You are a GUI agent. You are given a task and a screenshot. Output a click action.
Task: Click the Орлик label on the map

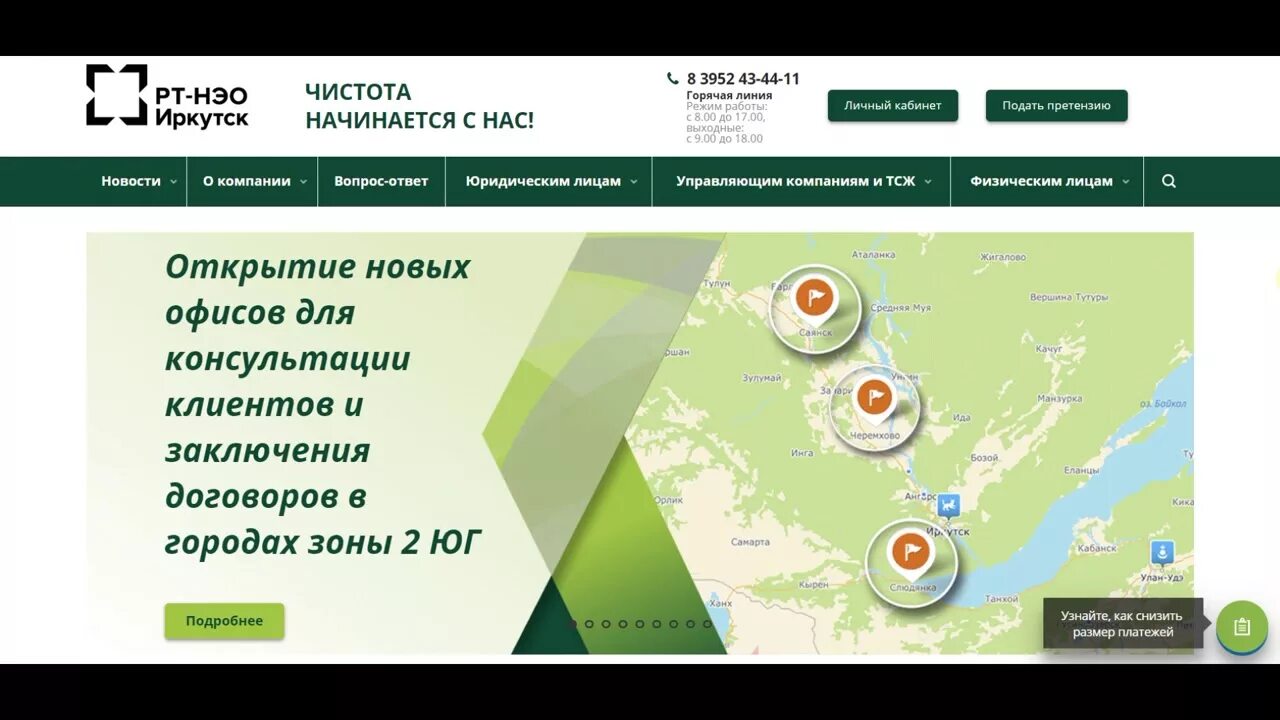(668, 500)
